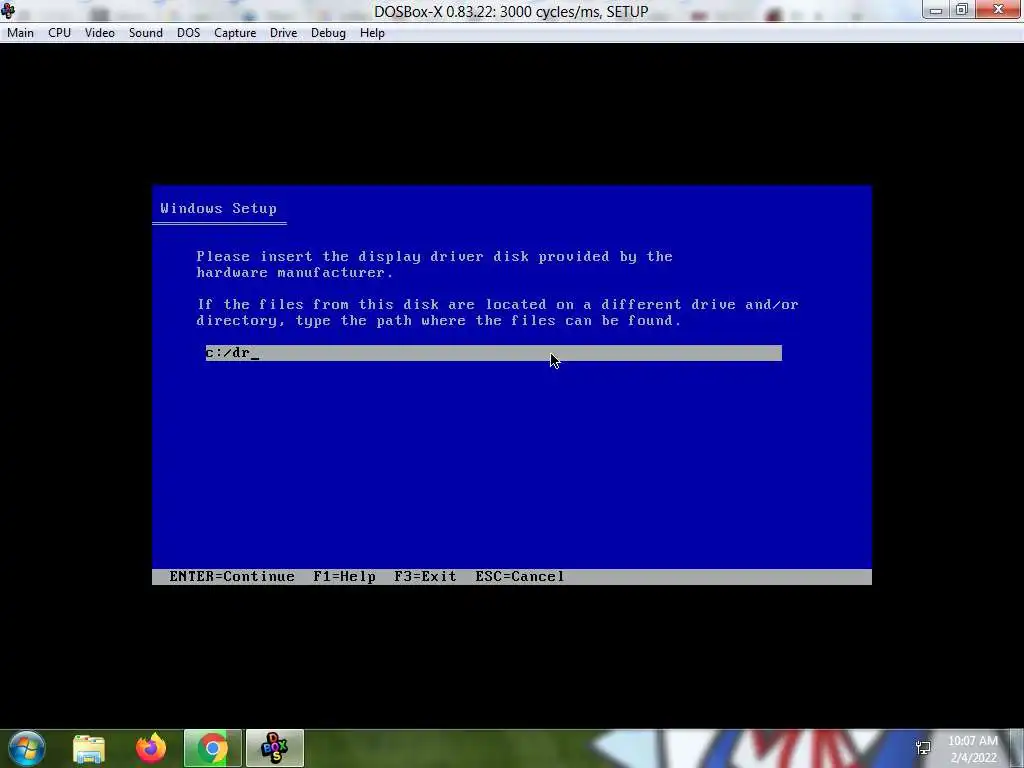Switch to Chrome in the taskbar
The width and height of the screenshot is (1024, 768).
213,748
